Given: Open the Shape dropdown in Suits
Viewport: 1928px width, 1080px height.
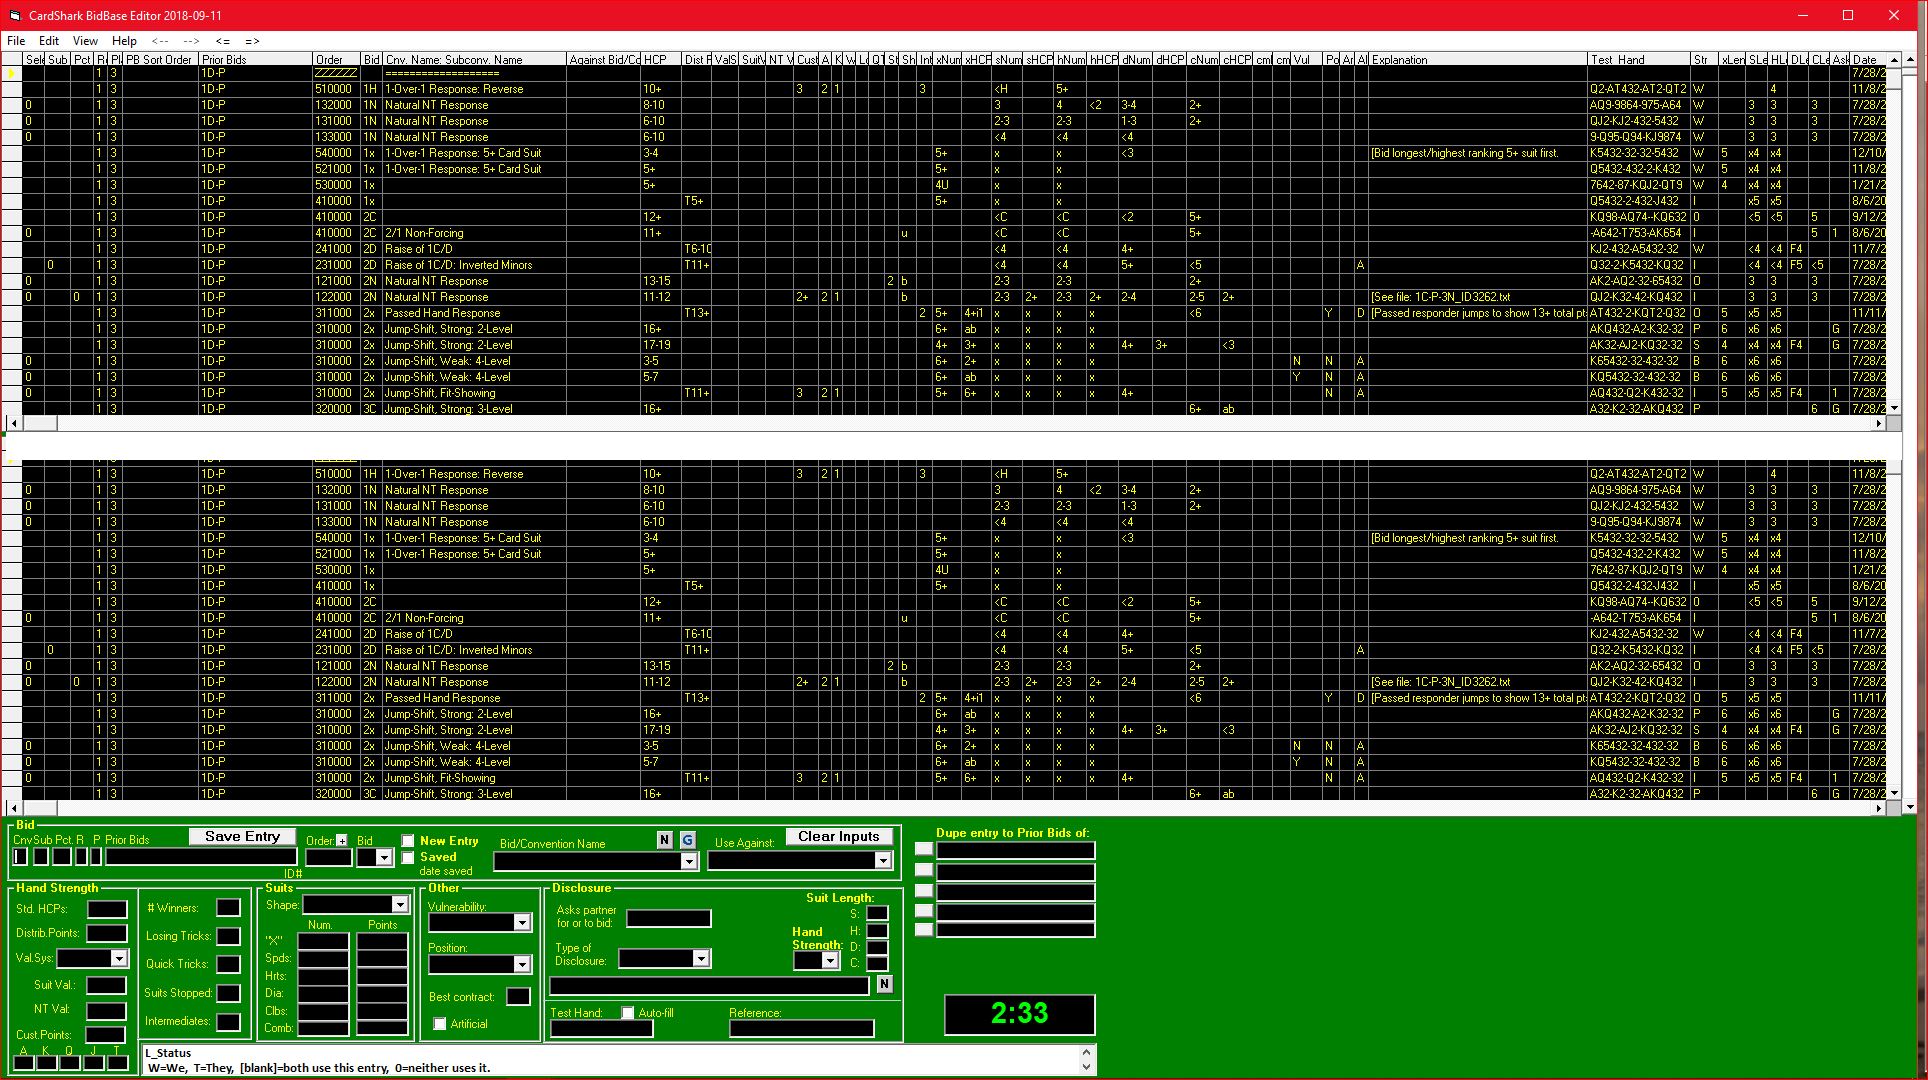Looking at the screenshot, I should point(399,905).
